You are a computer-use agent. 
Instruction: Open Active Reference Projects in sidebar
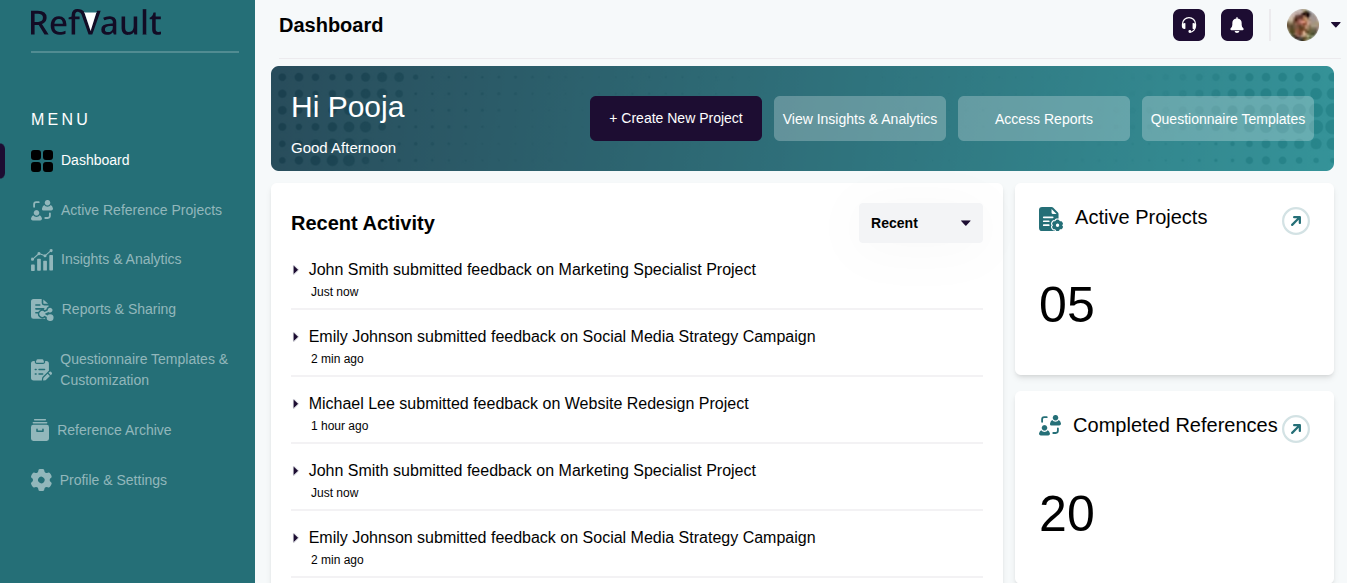[141, 210]
